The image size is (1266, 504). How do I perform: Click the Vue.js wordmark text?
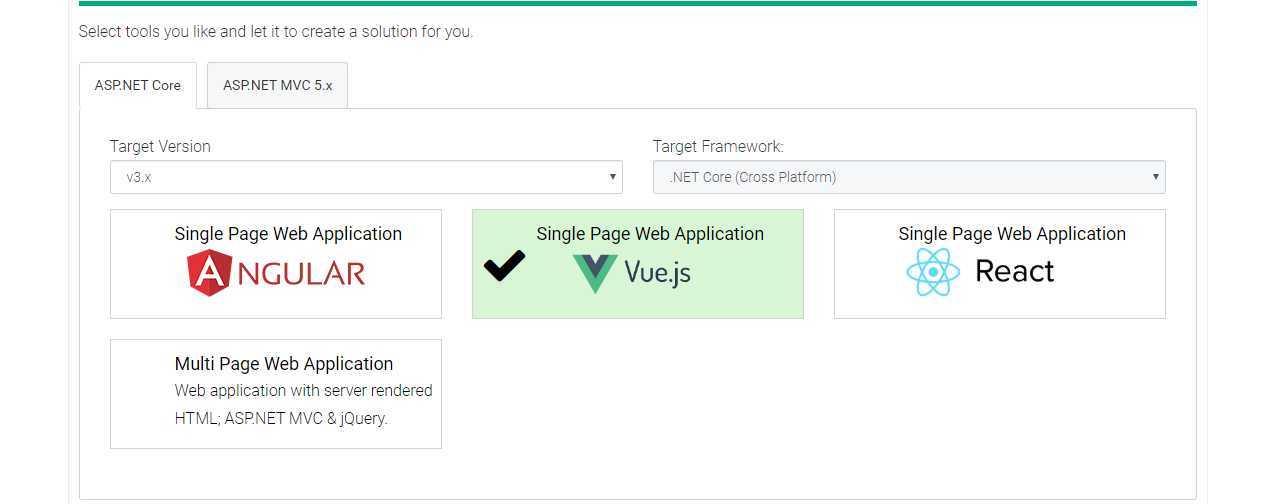click(x=657, y=272)
